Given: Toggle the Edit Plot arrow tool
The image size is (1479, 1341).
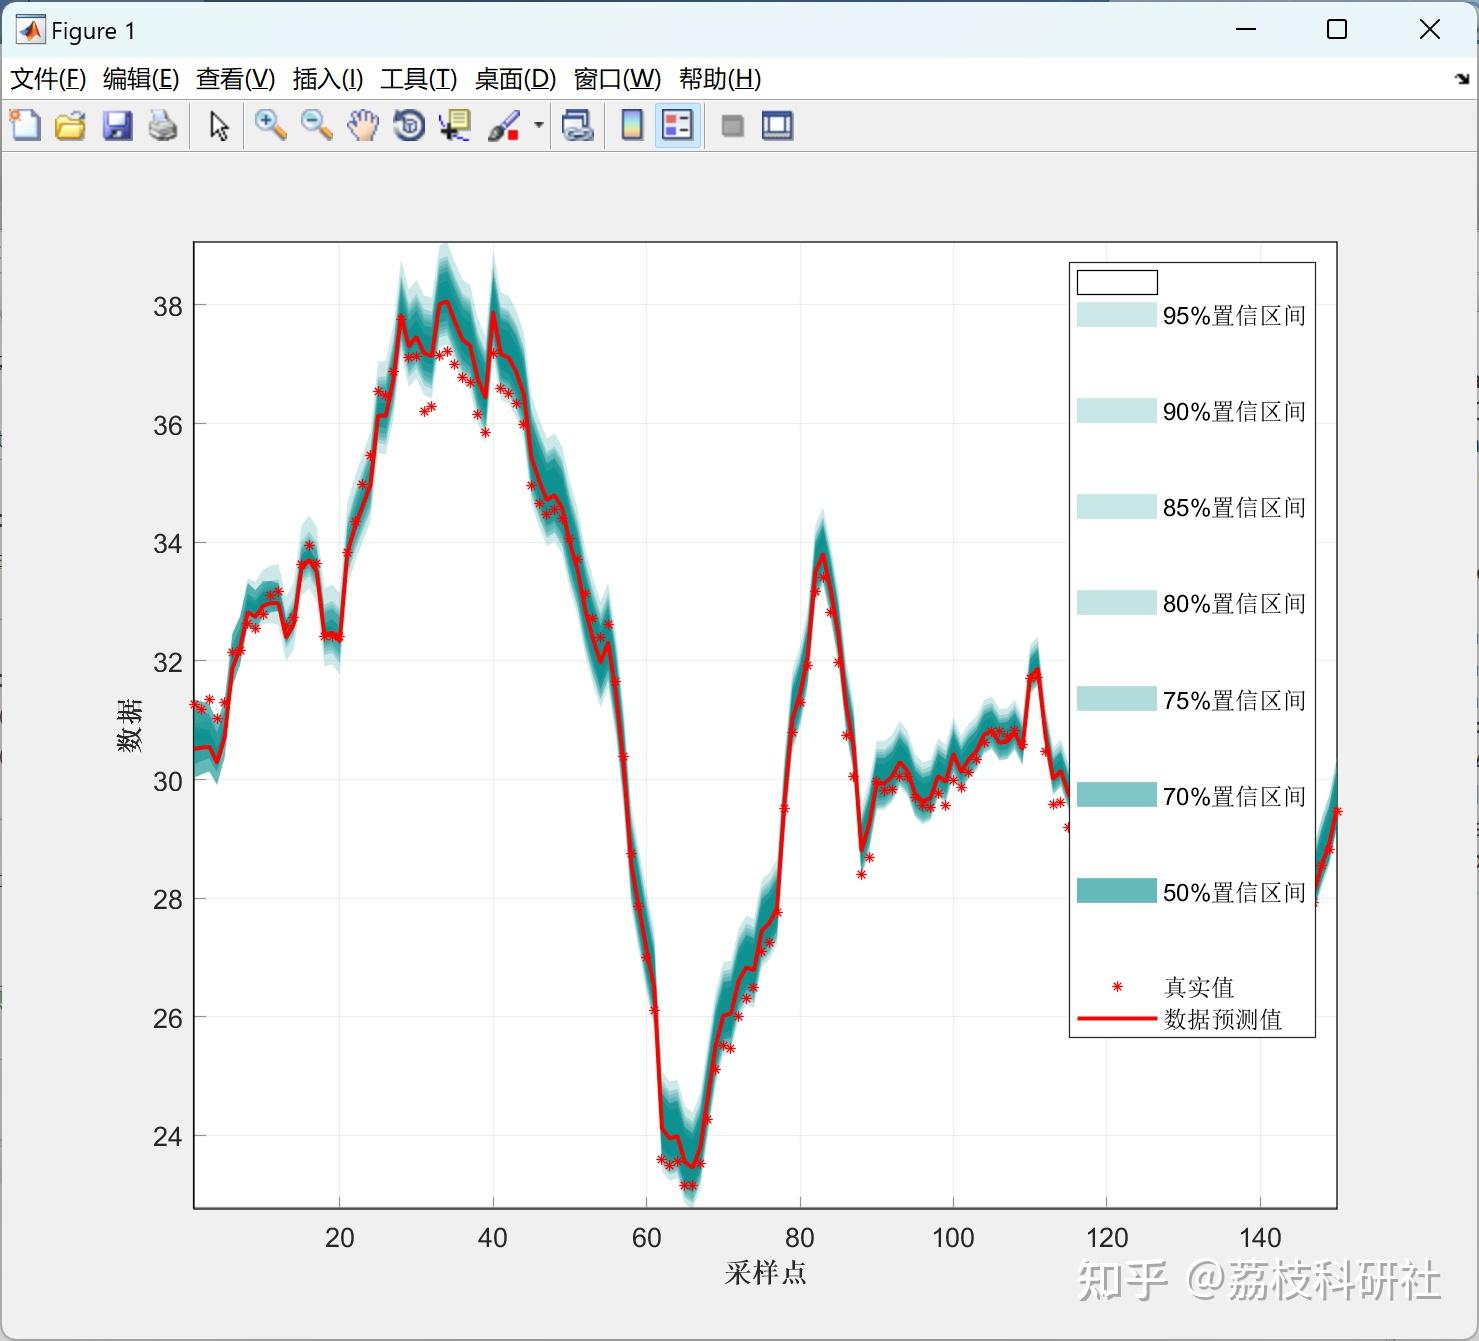Looking at the screenshot, I should (219, 126).
